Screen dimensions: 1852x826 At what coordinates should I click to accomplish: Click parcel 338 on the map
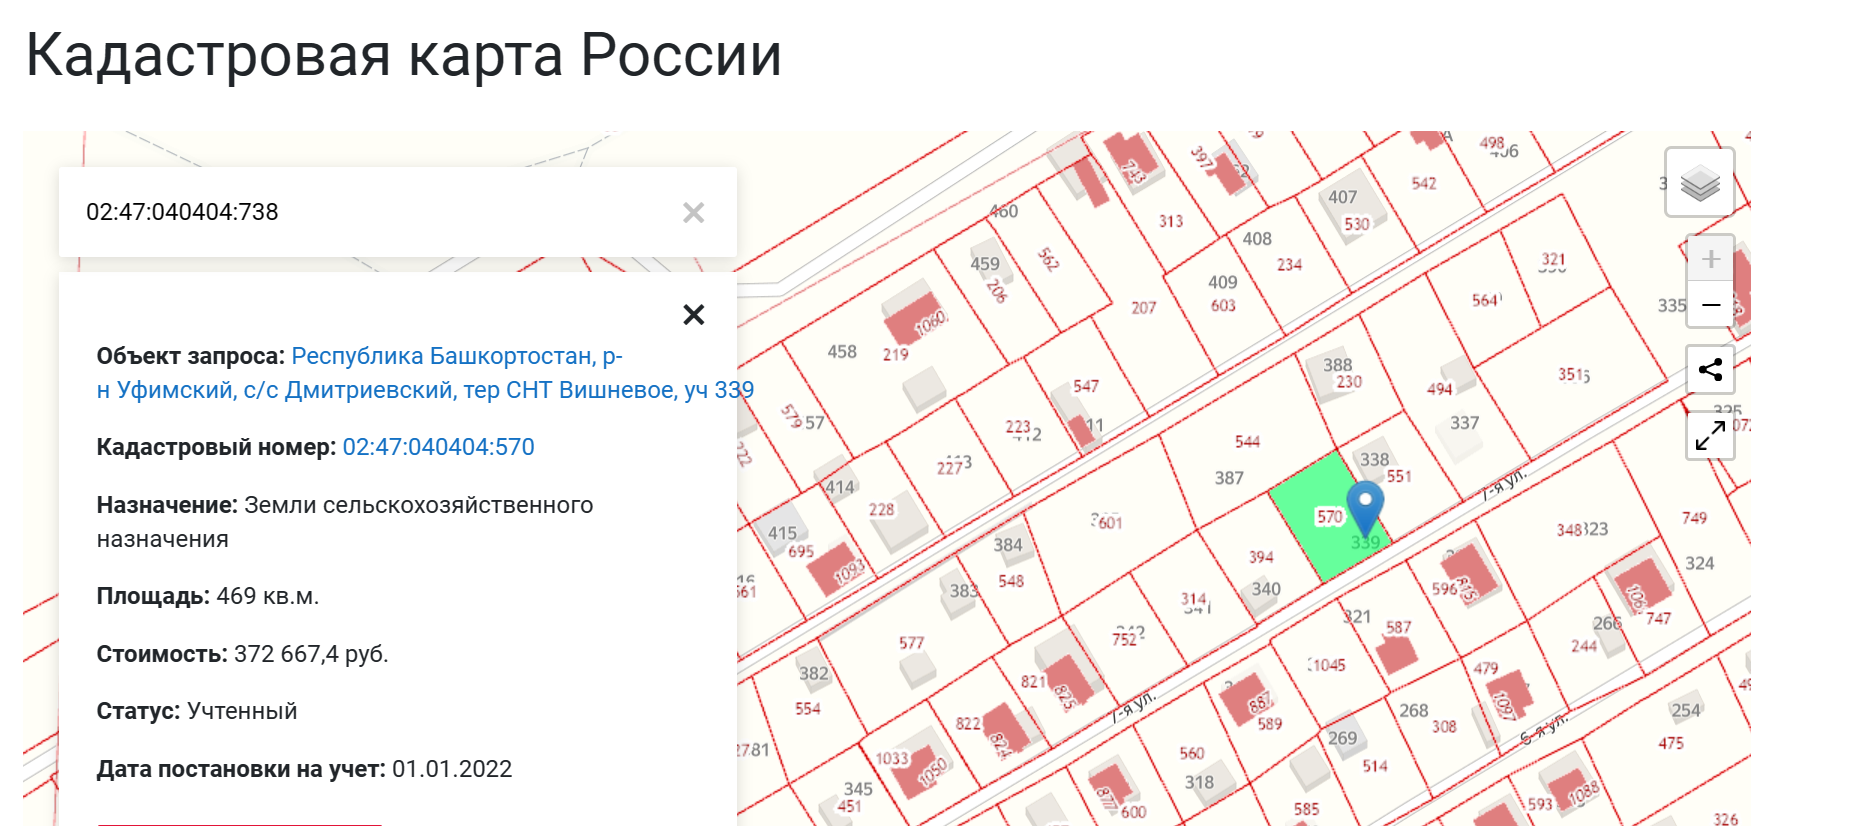[1374, 459]
